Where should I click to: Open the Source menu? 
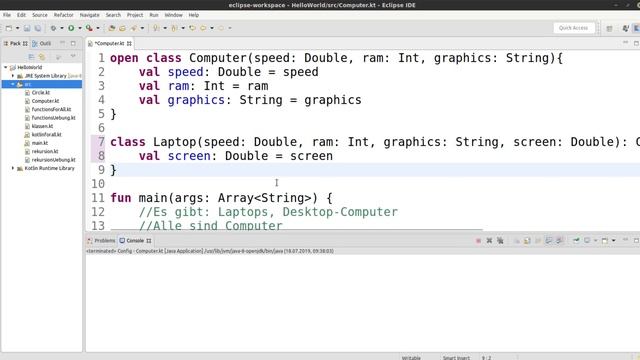(x=40, y=15)
